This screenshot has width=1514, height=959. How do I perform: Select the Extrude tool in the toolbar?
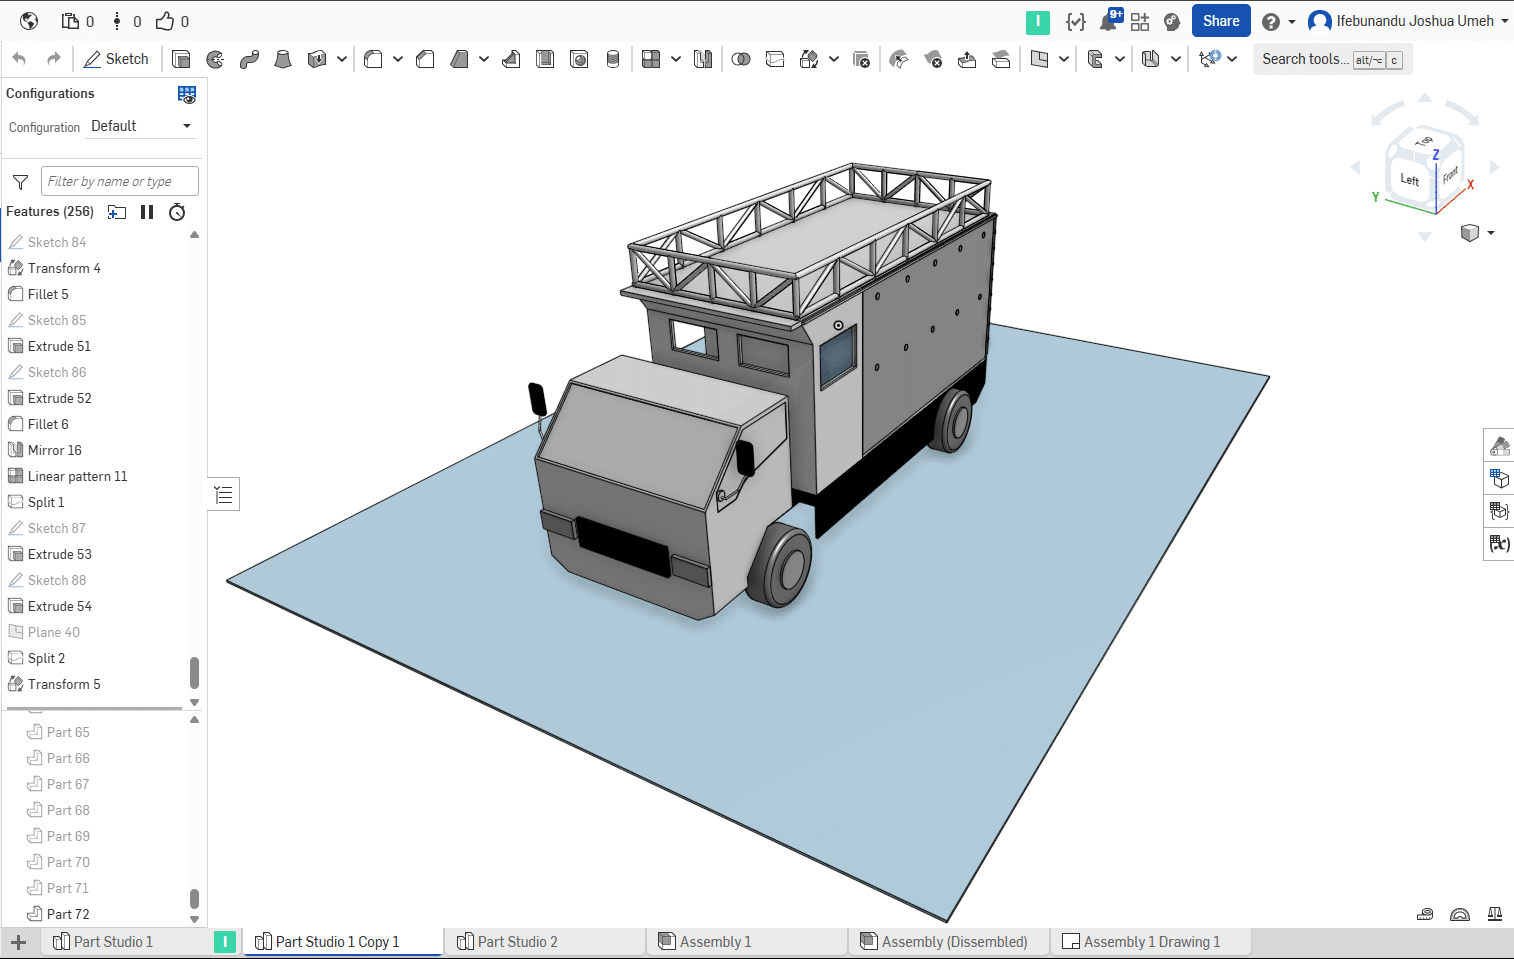point(181,59)
